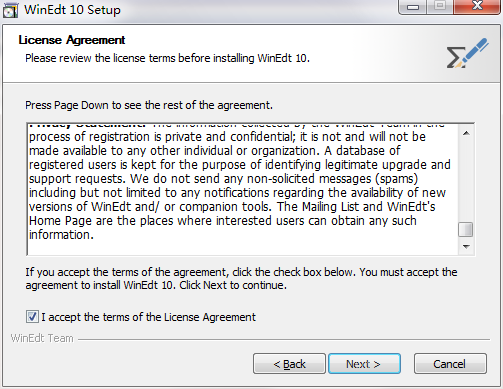Image resolution: width=503 pixels, height=389 pixels.
Task: Click the scrollbar track above the thumb
Action: (x=466, y=182)
